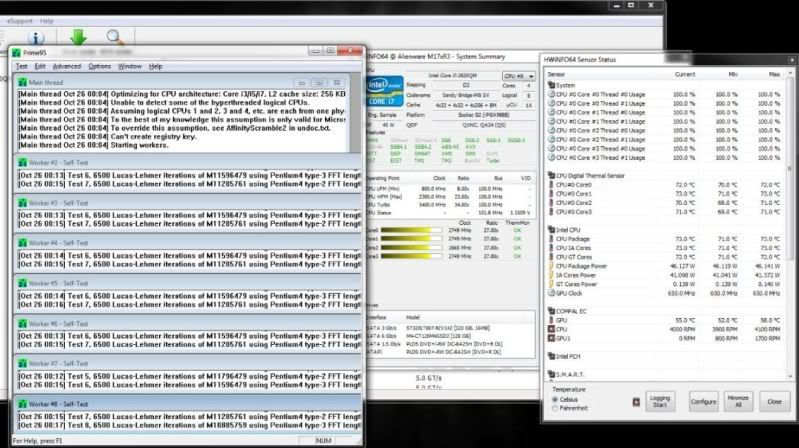Viewport: 799px width, 448px height.
Task: Open the Edit menu in Prime95
Action: tap(40, 66)
